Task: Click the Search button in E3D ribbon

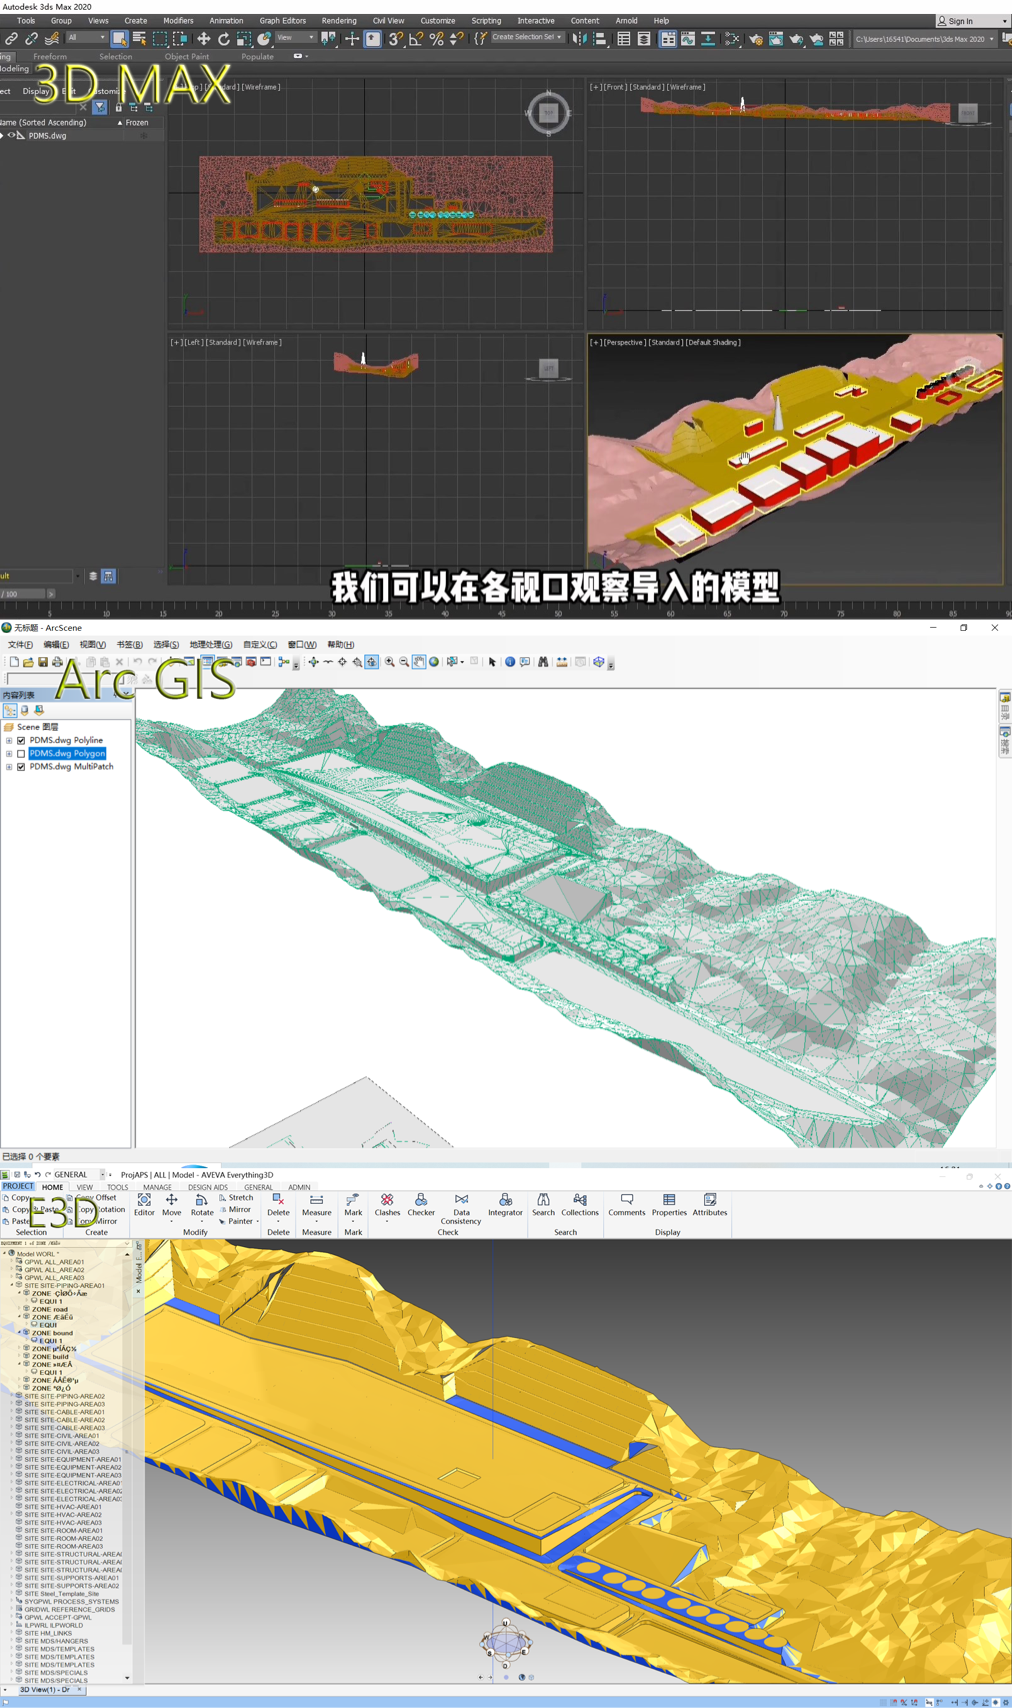Action: [543, 1205]
